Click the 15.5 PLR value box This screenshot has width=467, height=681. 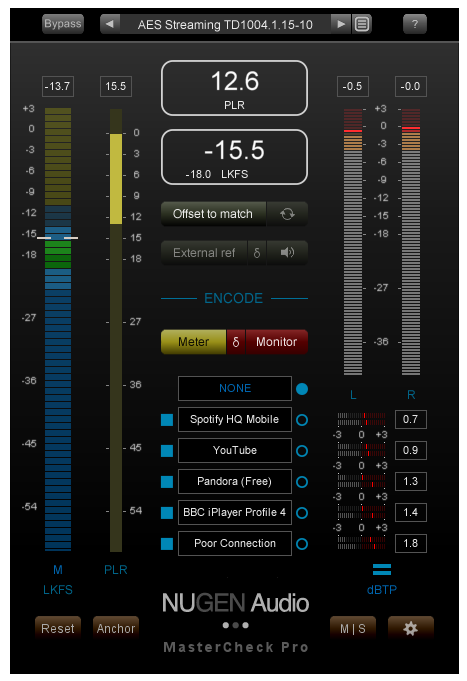[x=116, y=86]
